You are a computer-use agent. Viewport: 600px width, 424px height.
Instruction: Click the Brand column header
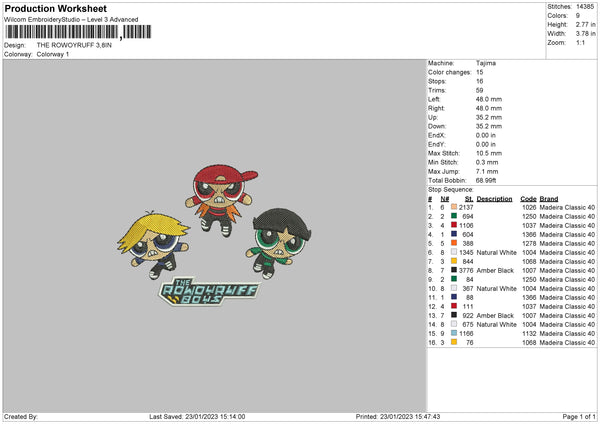549,199
